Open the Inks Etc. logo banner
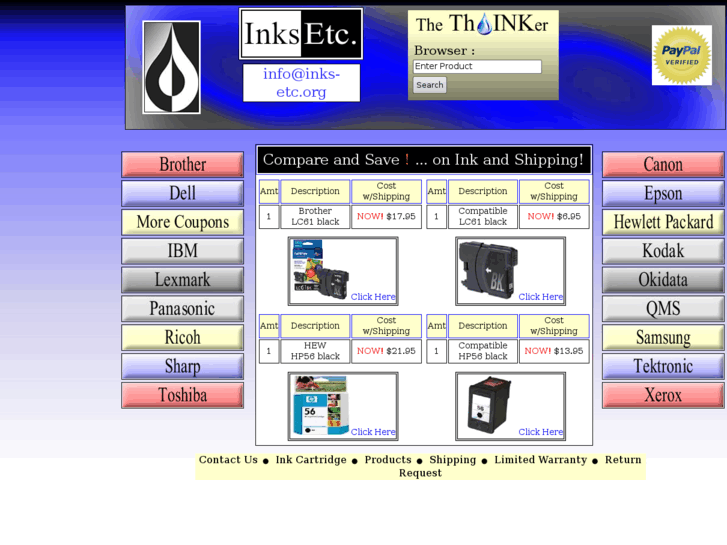The width and height of the screenshot is (727, 545). click(x=301, y=34)
